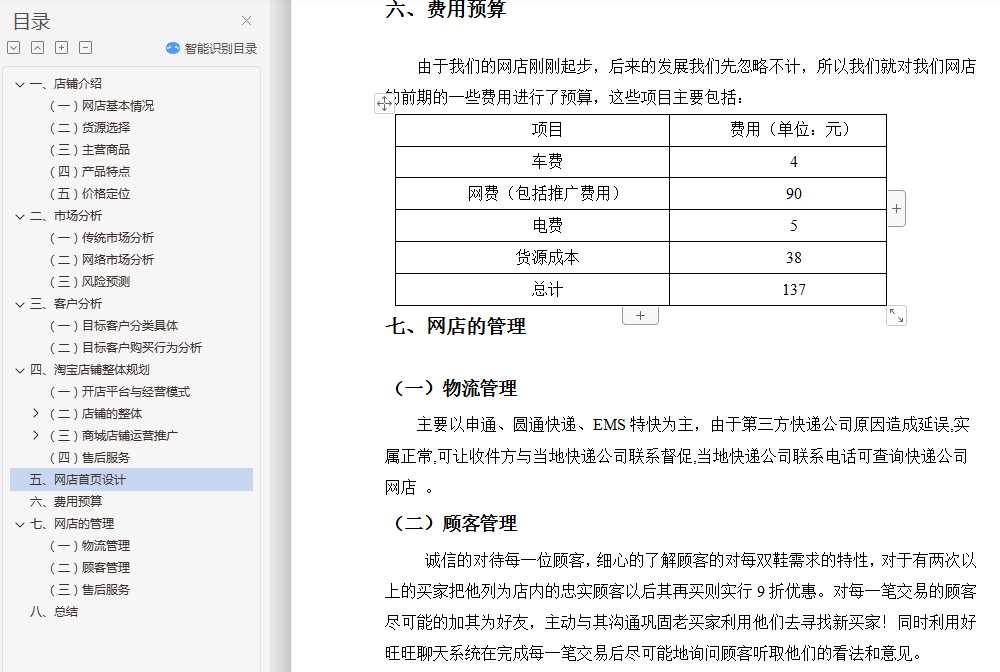Open (二)网络市场分析 in outline

(x=102, y=259)
